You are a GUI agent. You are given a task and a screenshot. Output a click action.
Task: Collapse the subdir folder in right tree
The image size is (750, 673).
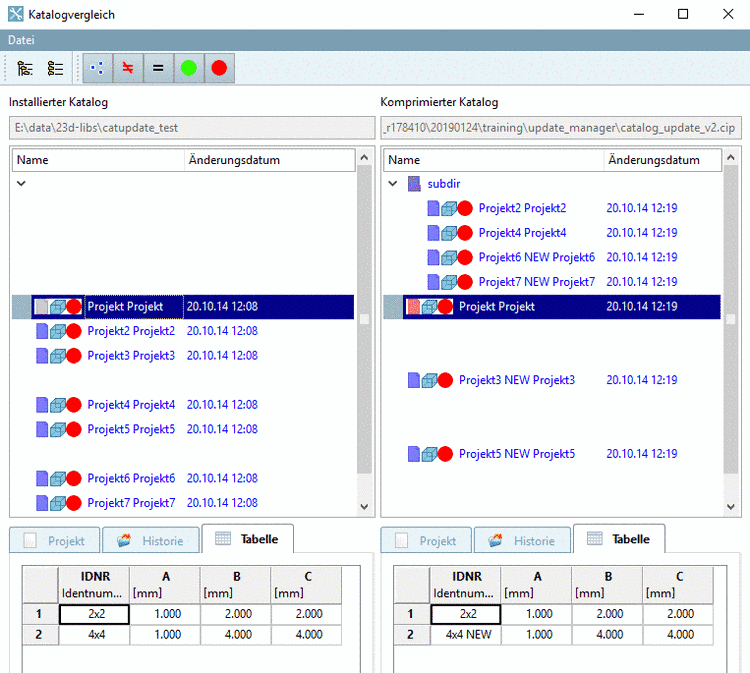(393, 184)
